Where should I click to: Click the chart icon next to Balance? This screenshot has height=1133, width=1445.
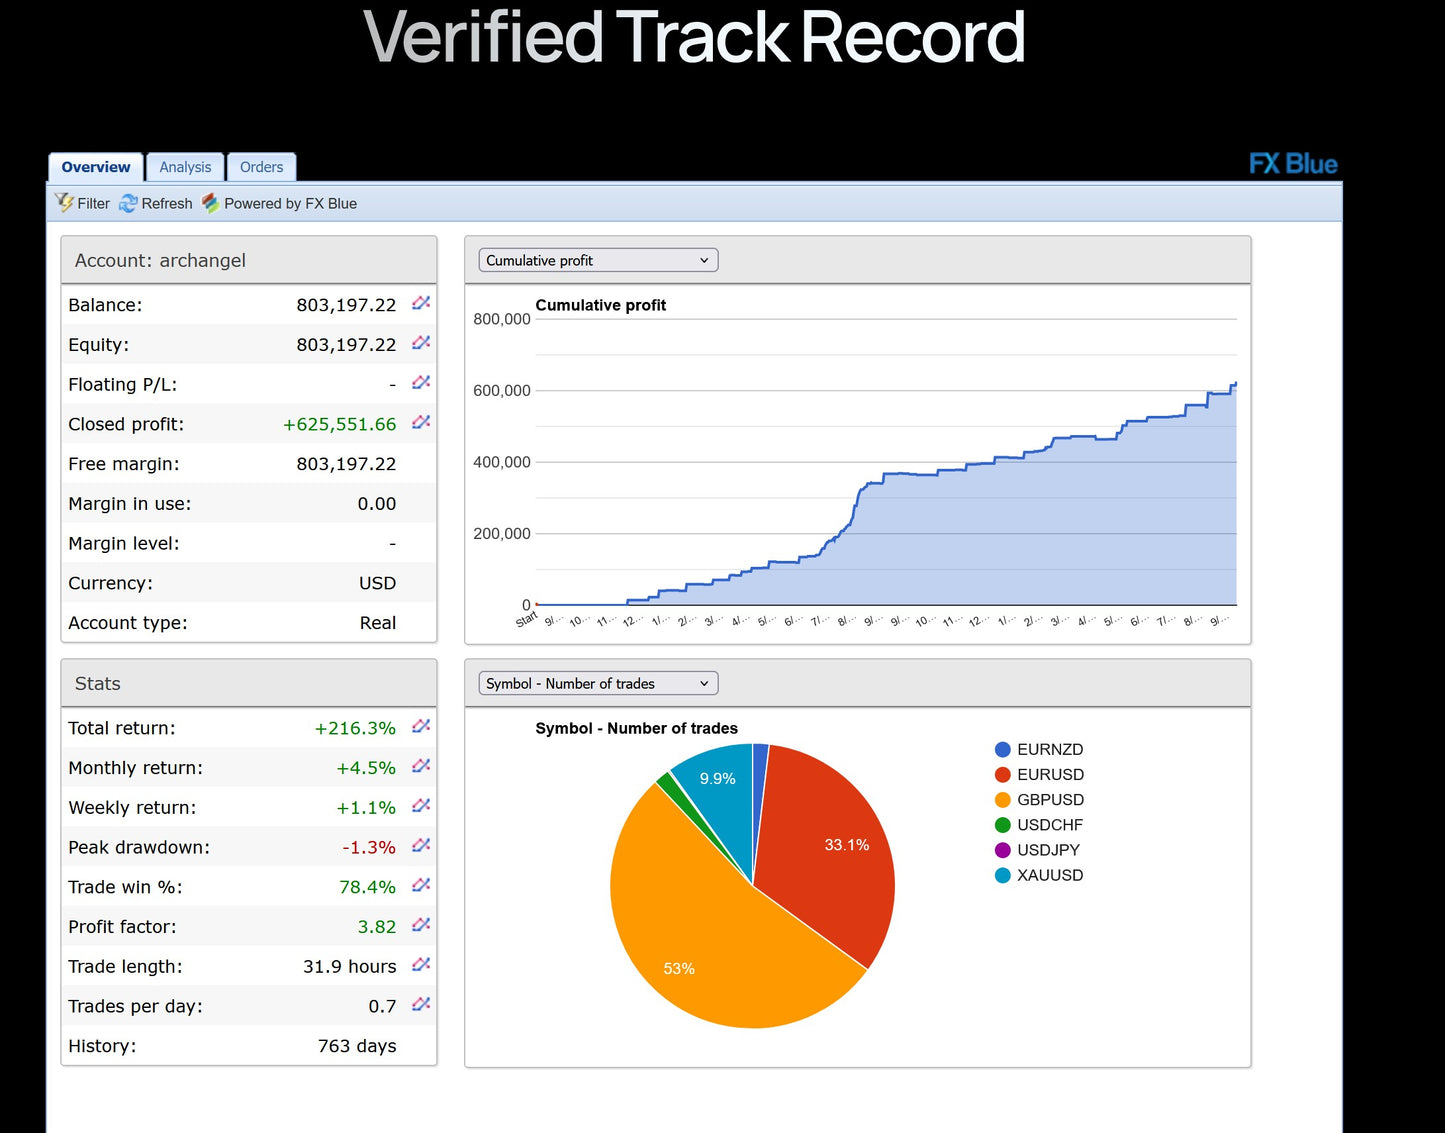(x=421, y=303)
